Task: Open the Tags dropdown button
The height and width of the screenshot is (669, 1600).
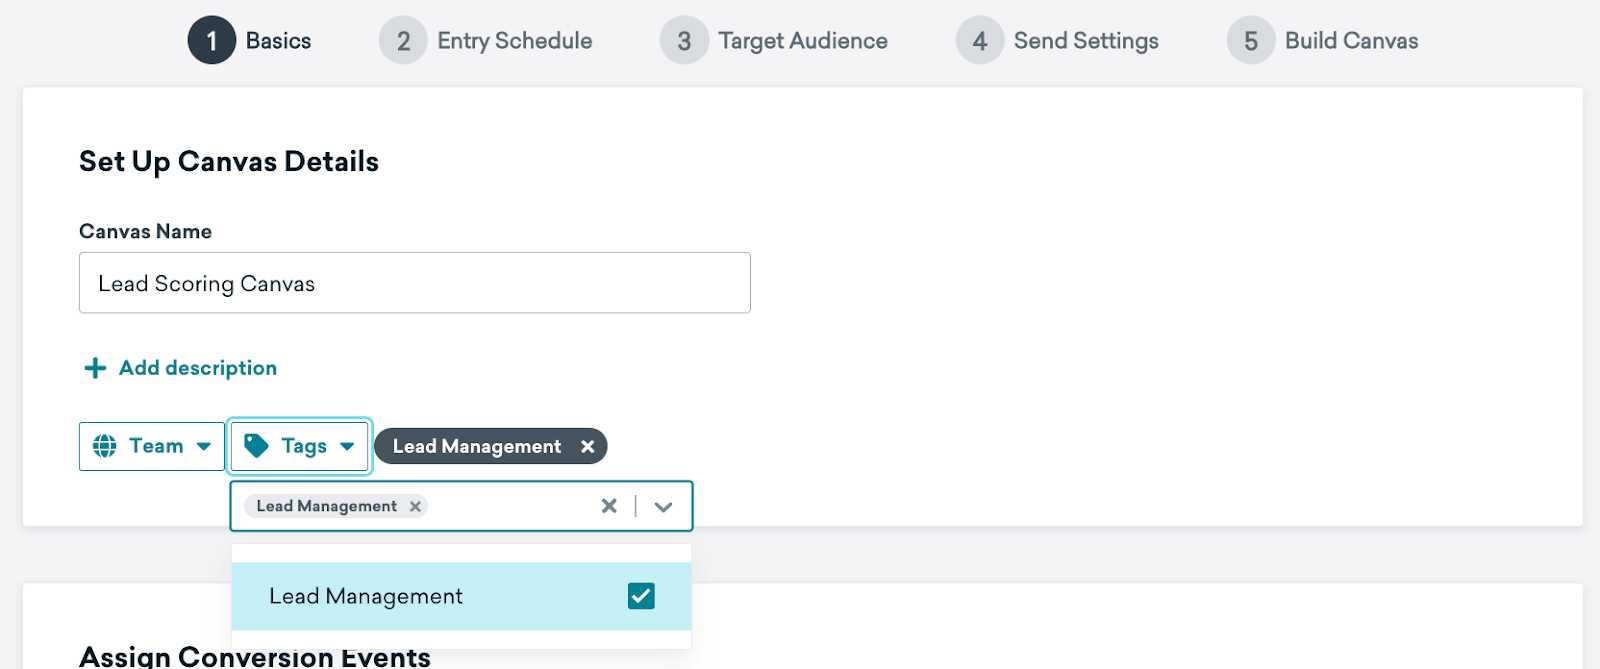Action: (x=300, y=446)
